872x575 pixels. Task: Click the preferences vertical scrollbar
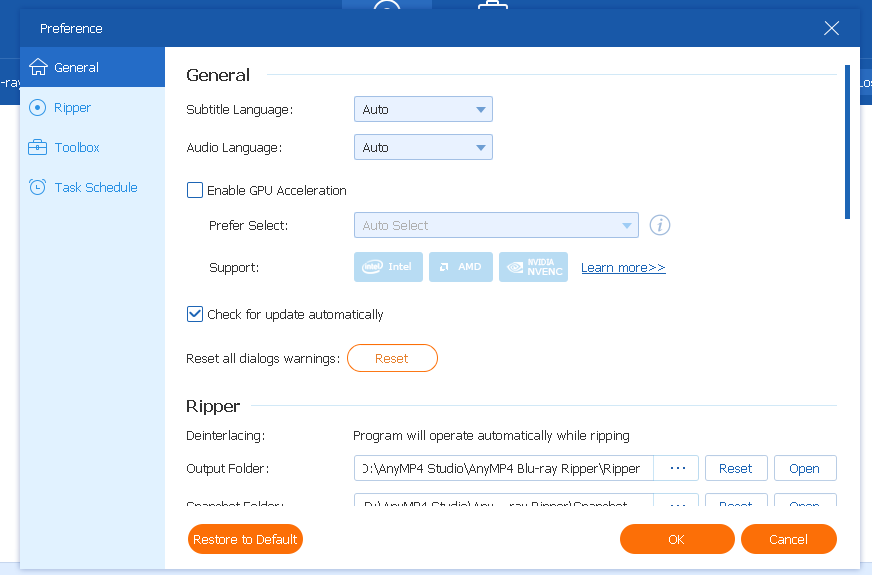click(x=847, y=142)
